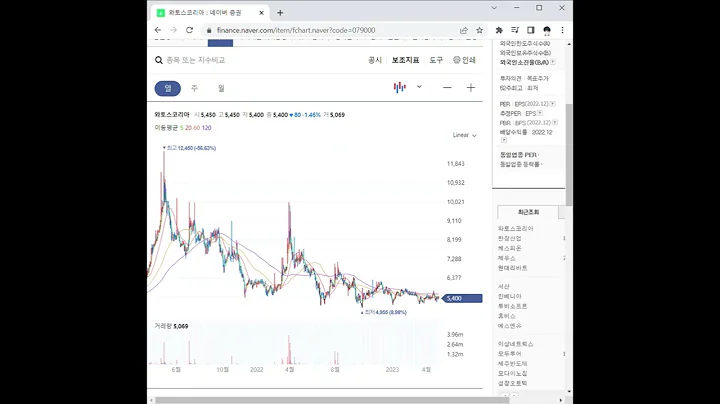
Task: Open 현대리바트 in recent list
Action: 512,268
